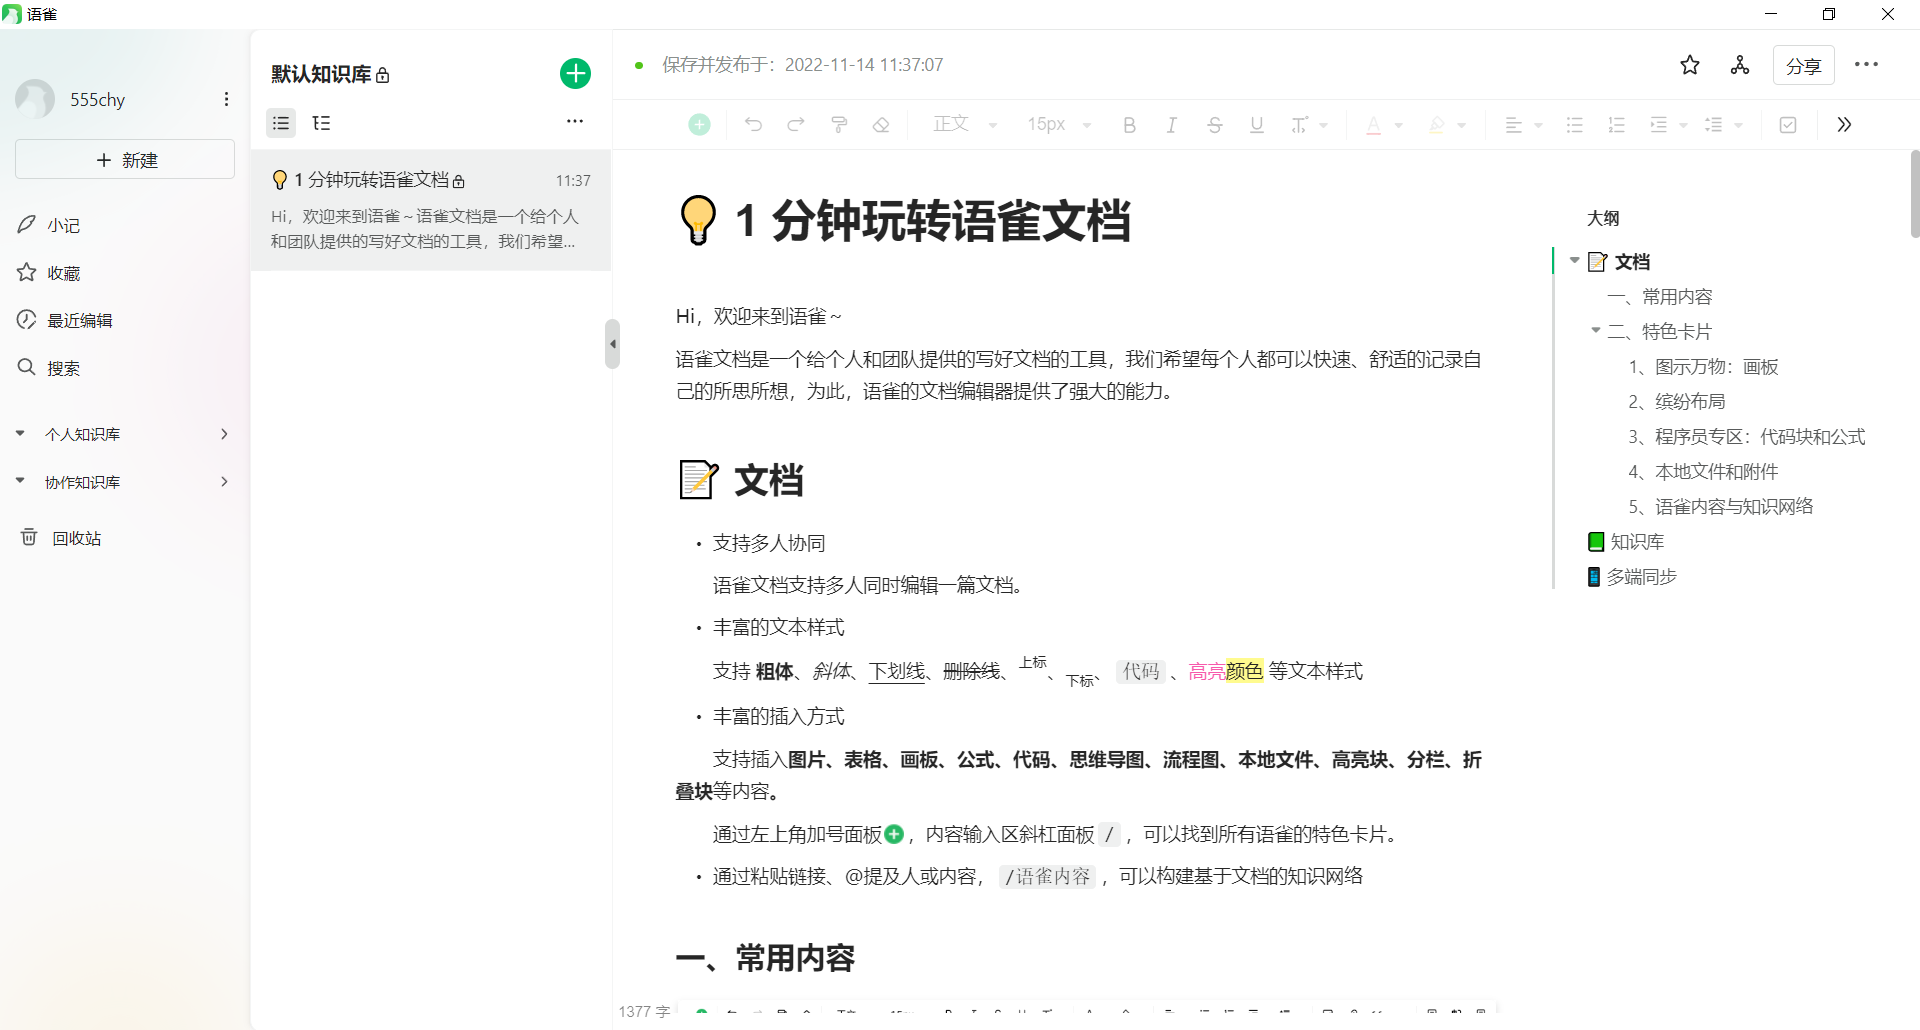Open line spacing dropdown
Screen dimensions: 1920x1030
[1724, 125]
